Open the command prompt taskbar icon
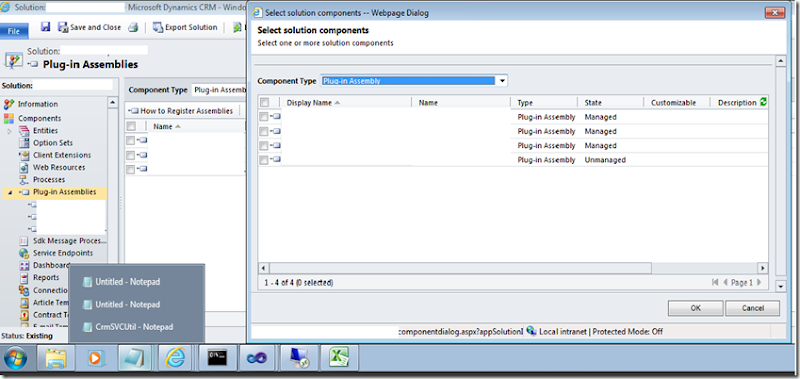Screen dimensions: 800x379 click(x=217, y=358)
